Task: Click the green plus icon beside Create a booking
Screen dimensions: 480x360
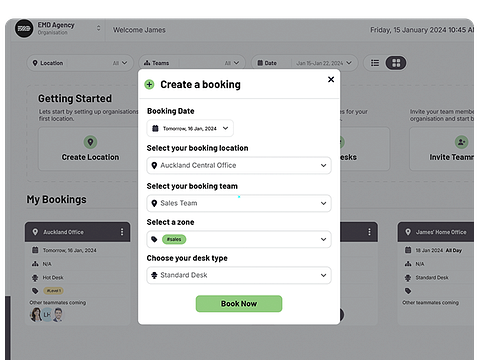Action: coord(149,85)
